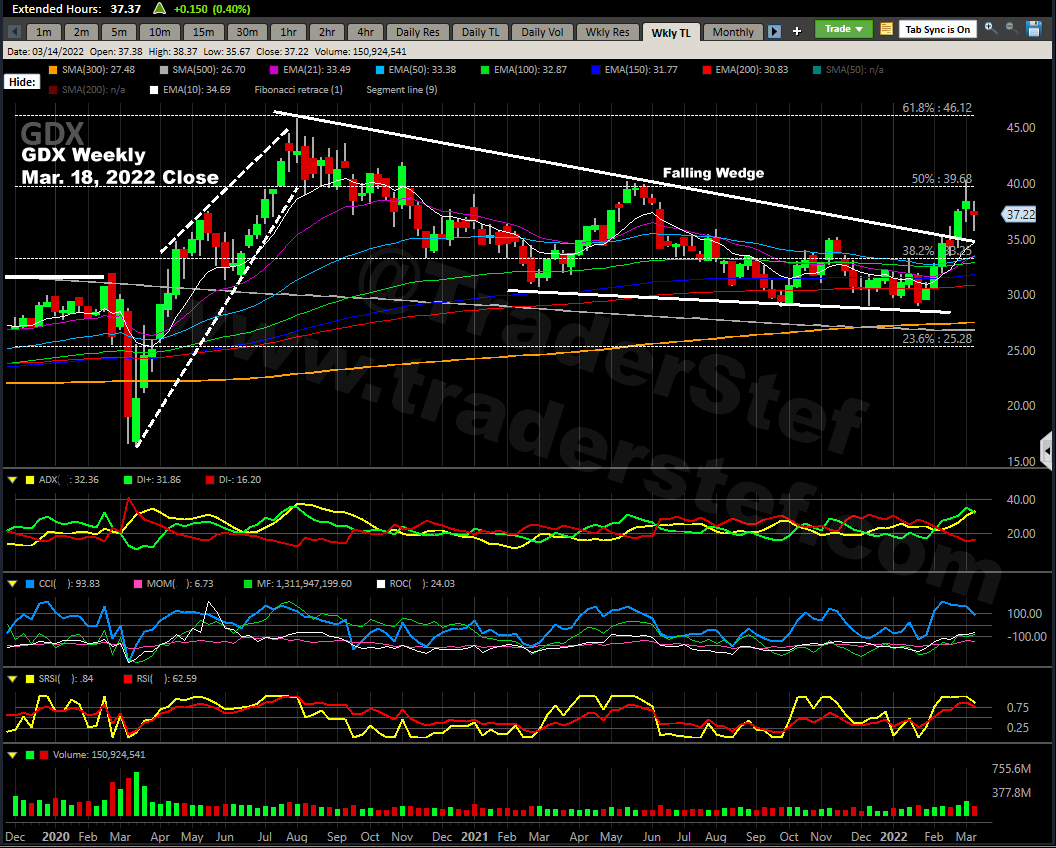Toggle Tab Sync is On

pos(938,29)
